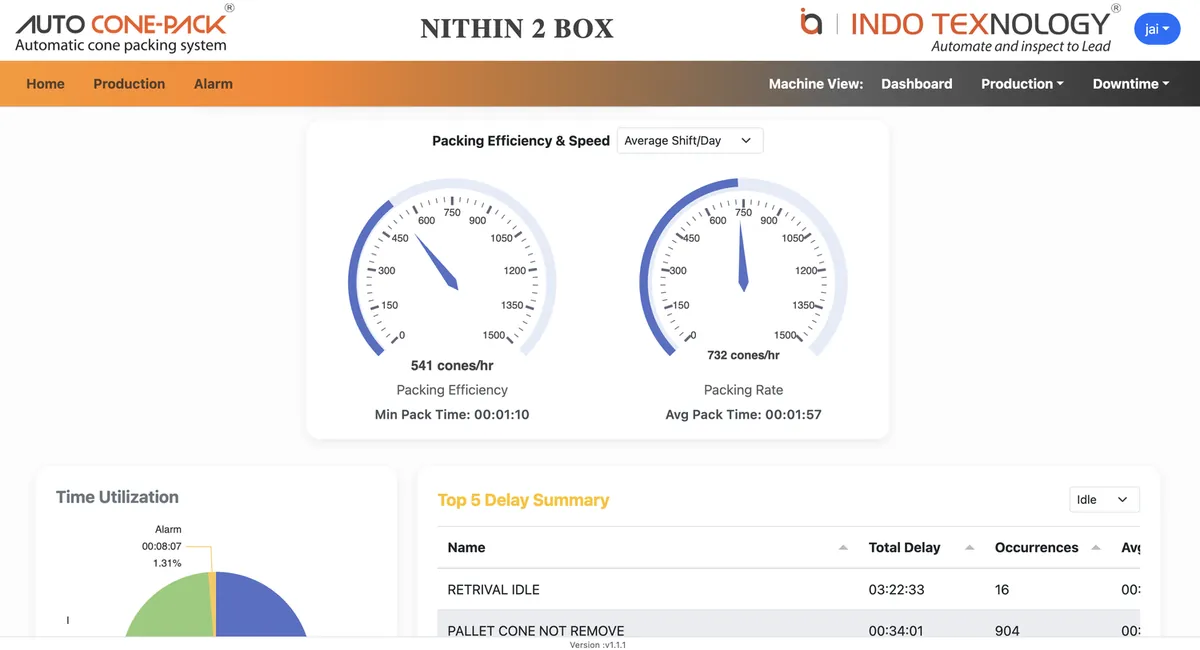Sort by Occurrences column arrow
Viewport: 1200px width, 650px height.
pyautogui.click(x=1096, y=548)
